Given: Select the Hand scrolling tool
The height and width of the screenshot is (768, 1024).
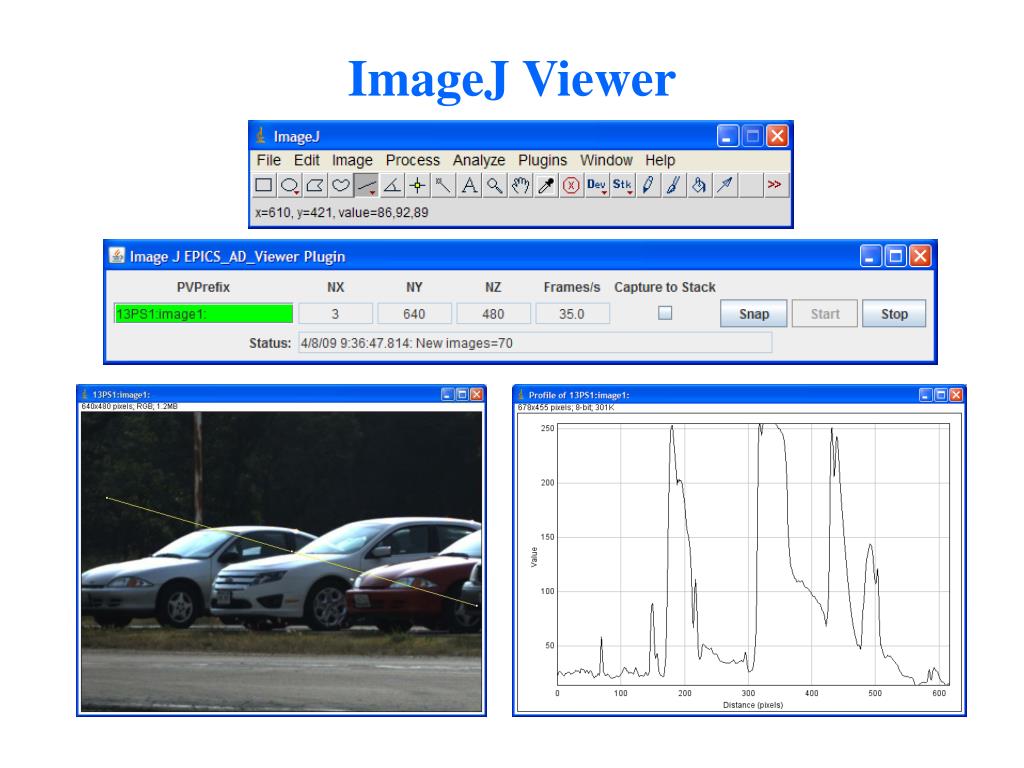Looking at the screenshot, I should [520, 185].
